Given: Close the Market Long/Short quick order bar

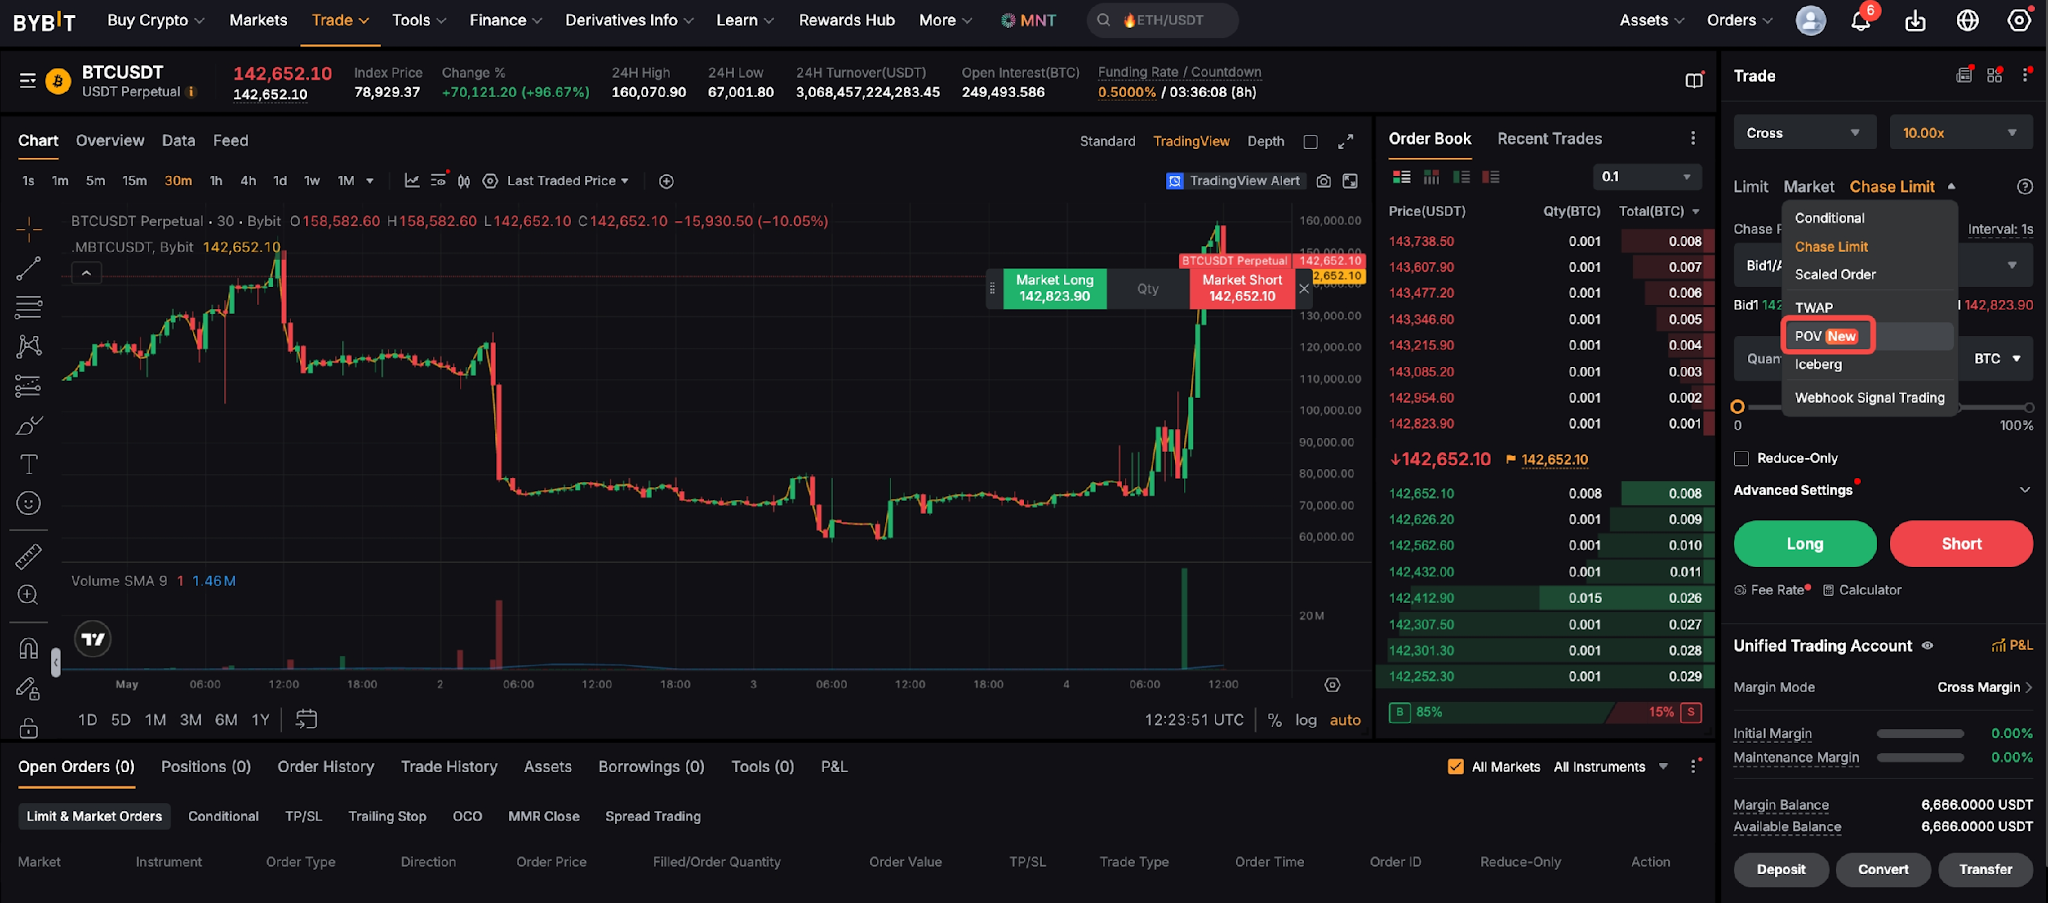Looking at the screenshot, I should [1304, 289].
